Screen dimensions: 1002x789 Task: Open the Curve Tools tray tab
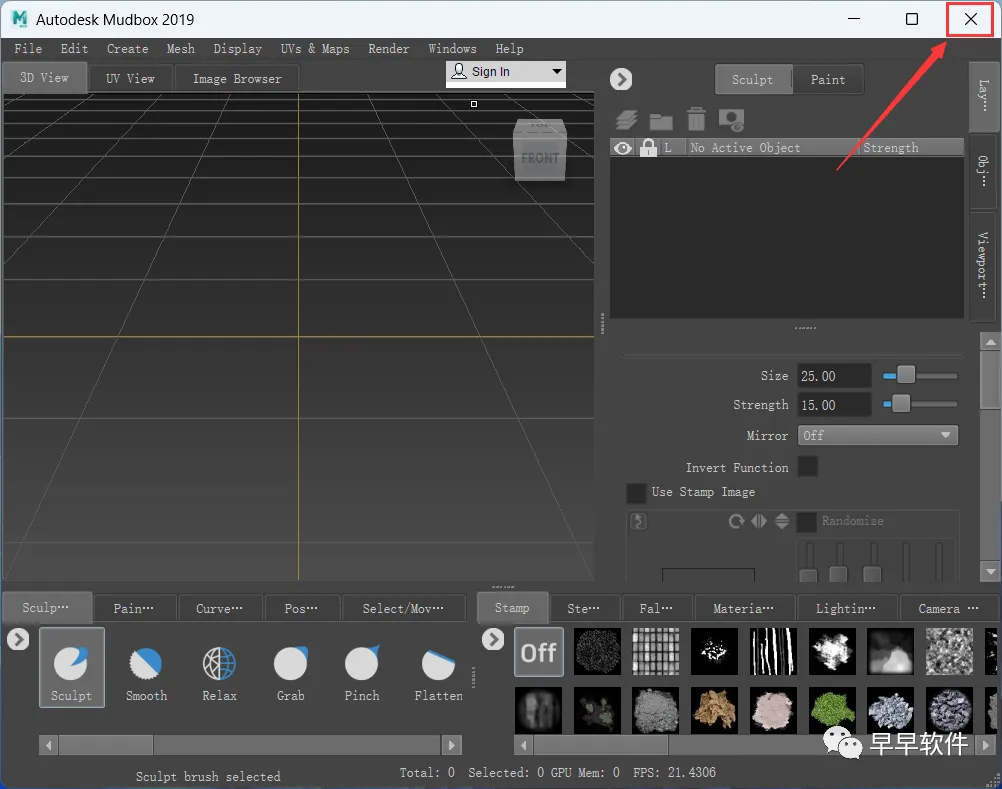(220, 609)
